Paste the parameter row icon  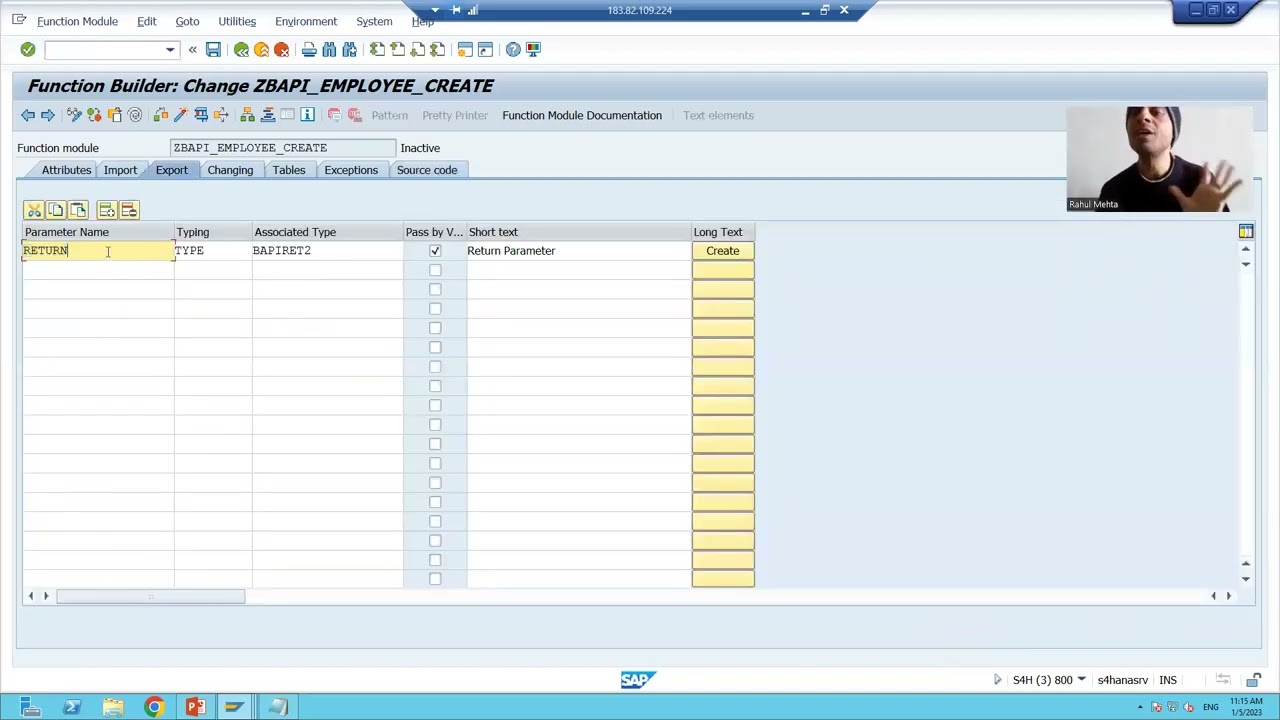pos(78,210)
